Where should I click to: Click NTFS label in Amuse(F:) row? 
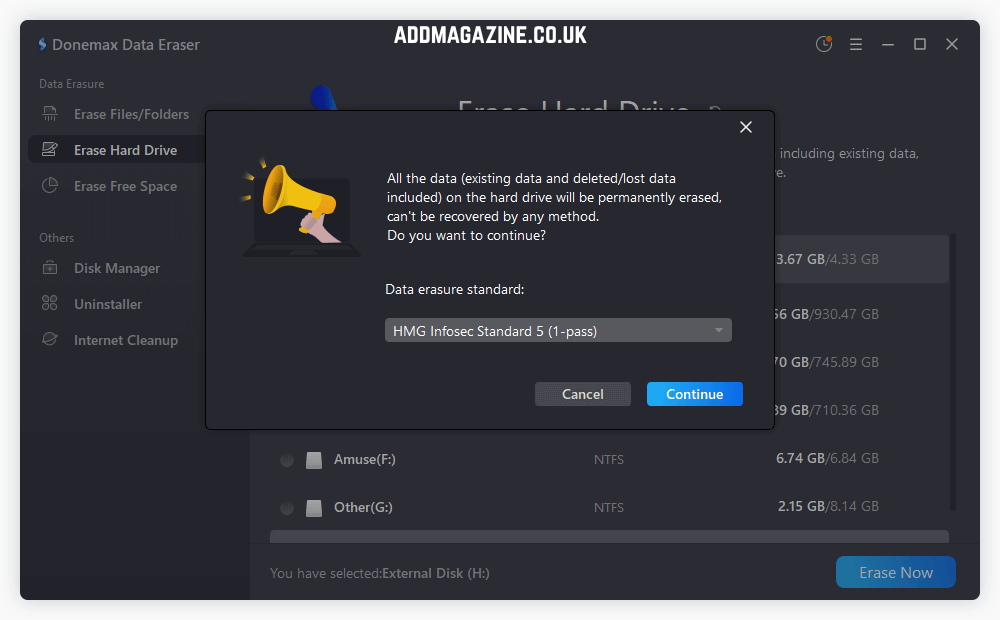pyautogui.click(x=609, y=459)
